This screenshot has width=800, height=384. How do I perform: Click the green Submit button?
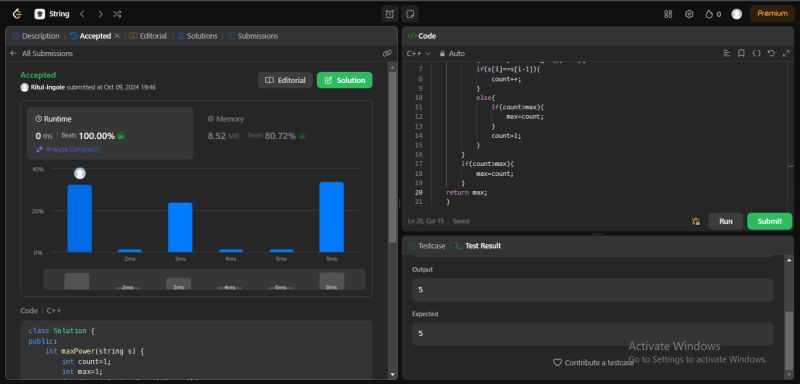pos(769,221)
